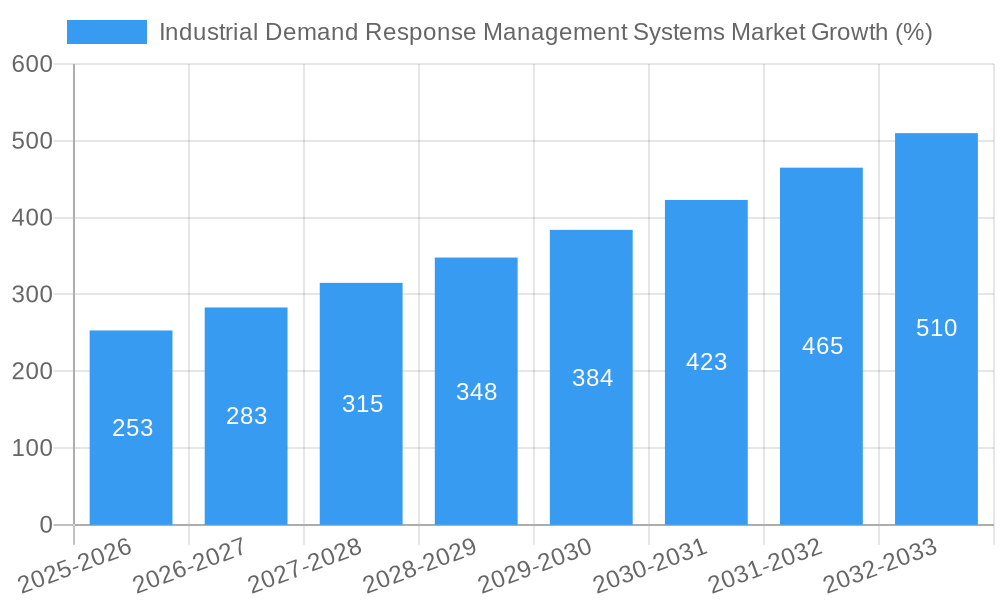Click the 600 y-axis value
The height and width of the screenshot is (600, 1000).
[x=33, y=64]
